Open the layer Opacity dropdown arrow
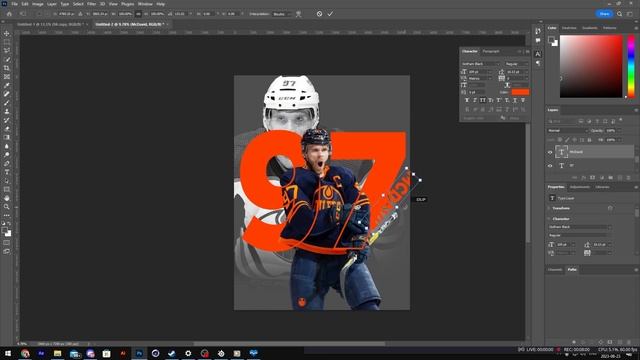This screenshot has height=360, width=640. tap(619, 131)
